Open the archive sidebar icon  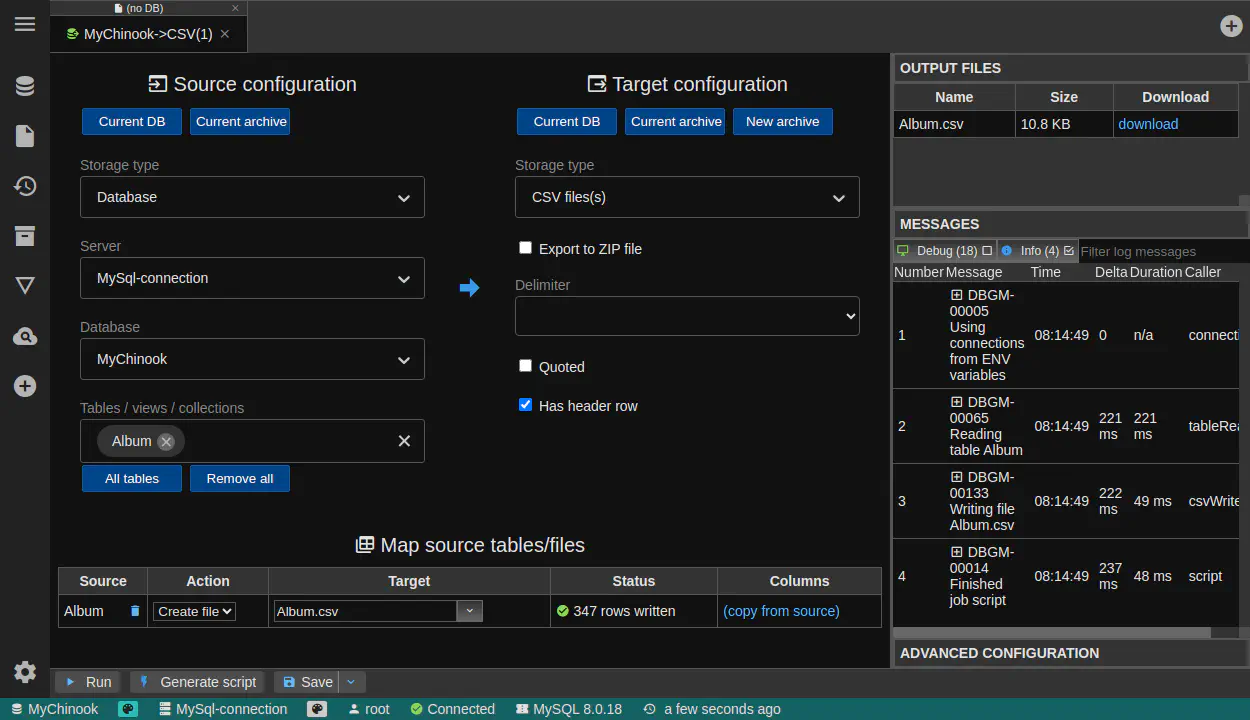pos(25,236)
